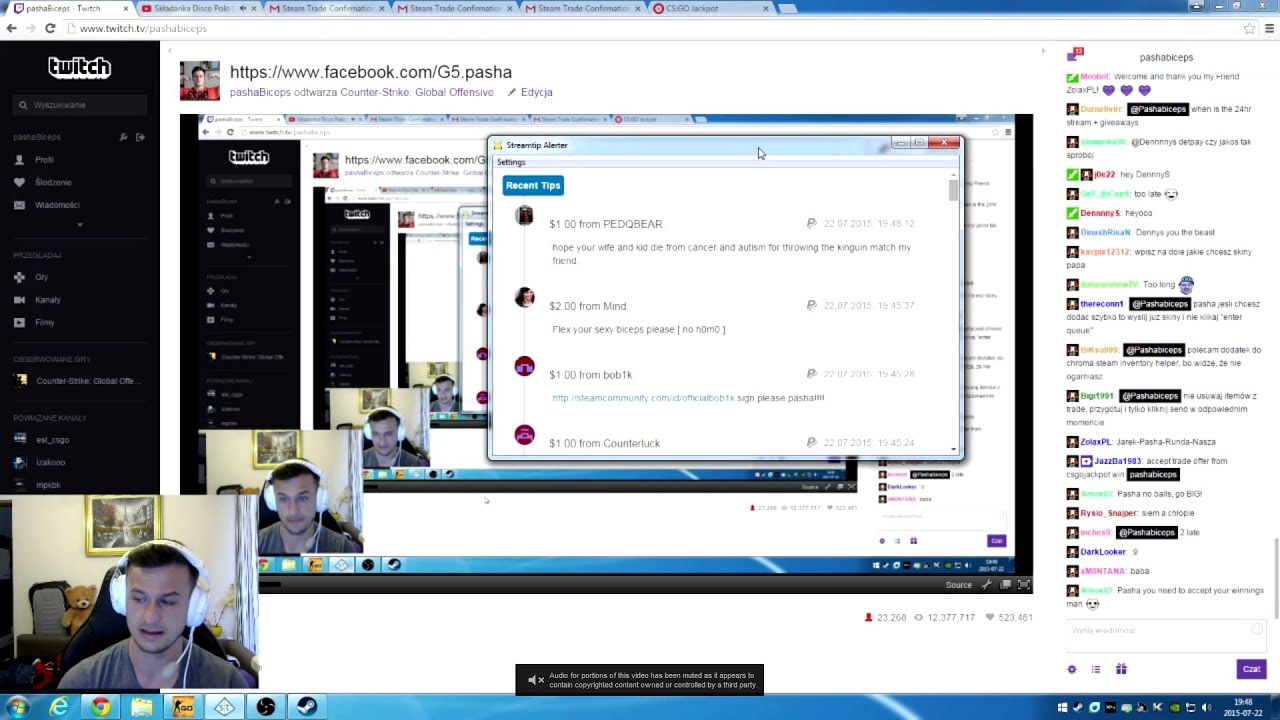The image size is (1280, 720).
Task: Browse Kanały in the sidebar
Action: coord(47,300)
